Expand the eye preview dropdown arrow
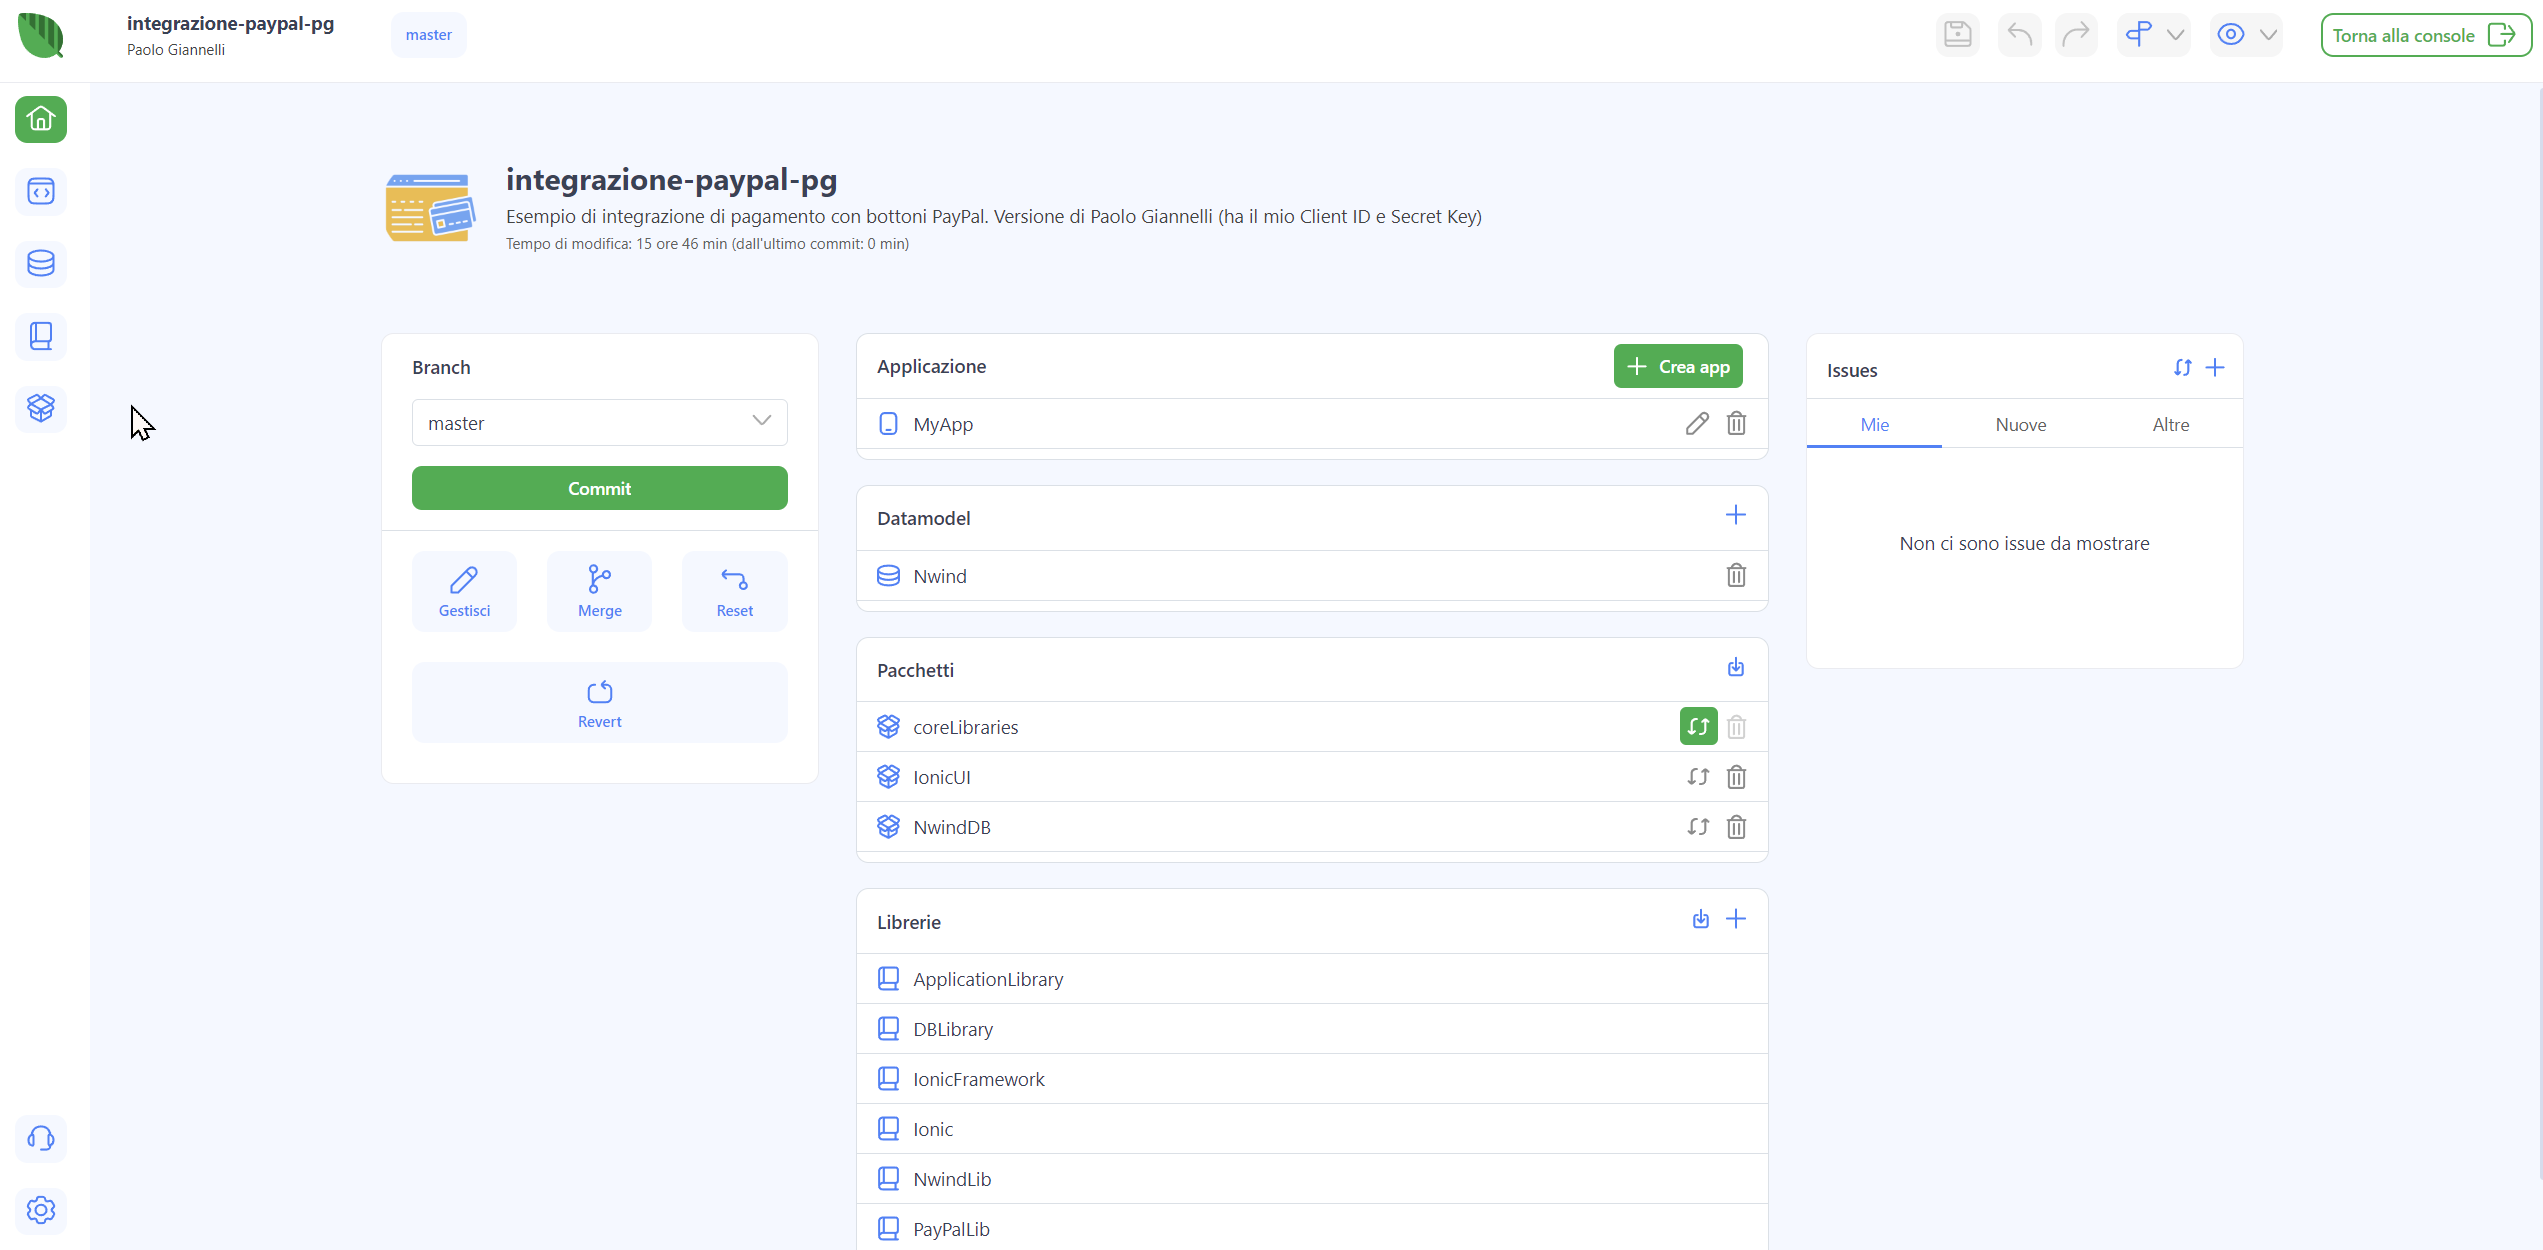 point(2268,35)
